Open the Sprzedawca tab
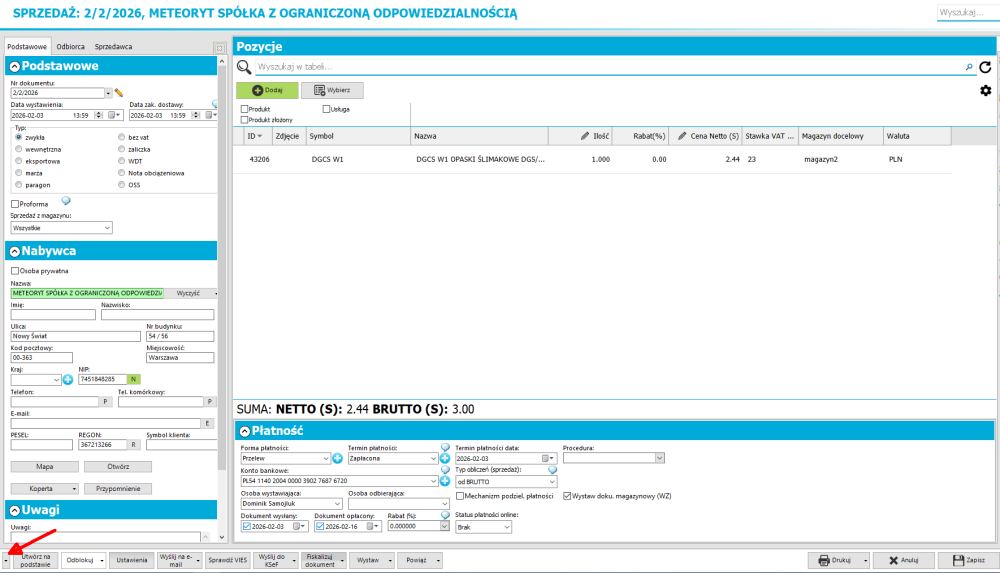The image size is (1000, 573). click(x=113, y=47)
